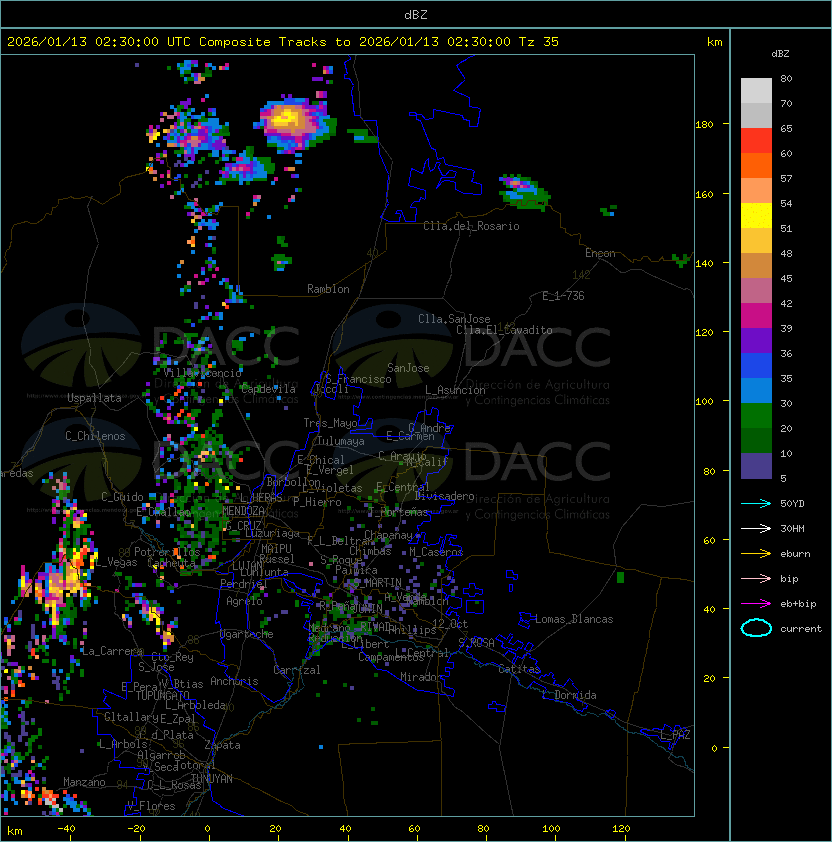Screen dimensions: 832x842
Task: Click the 'Capdevila' place label
Action: [x=268, y=389]
